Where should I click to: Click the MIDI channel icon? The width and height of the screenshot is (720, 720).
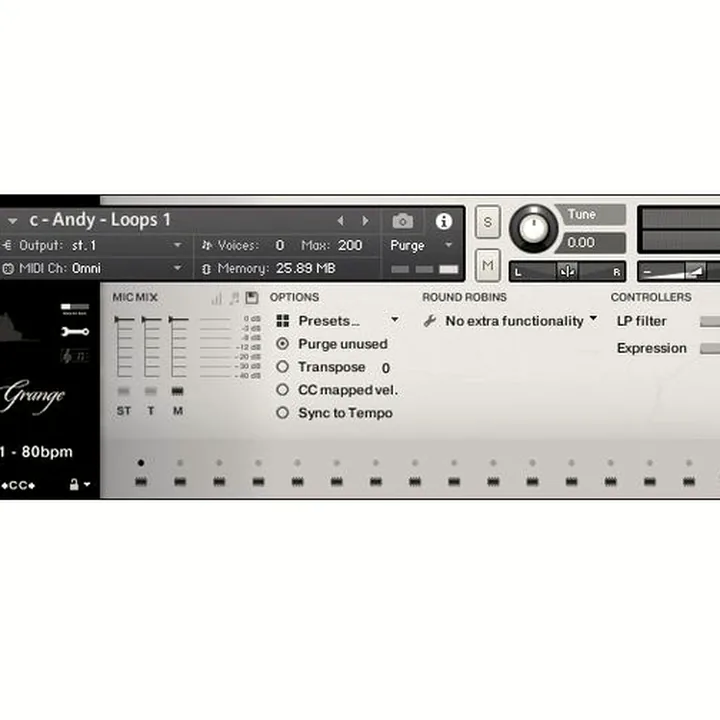pos(8,268)
